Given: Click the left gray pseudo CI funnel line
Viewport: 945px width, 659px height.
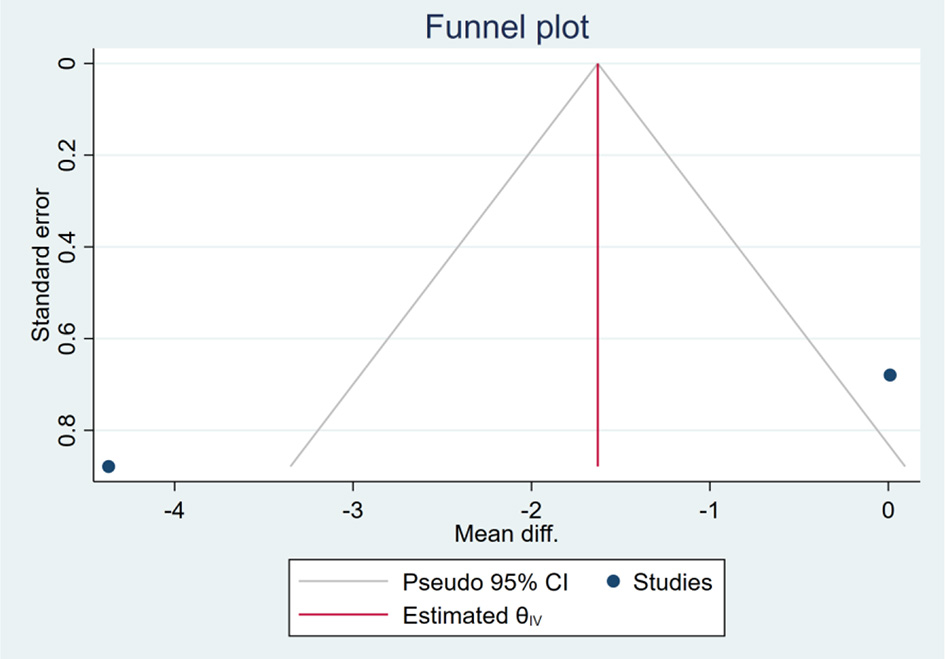Looking at the screenshot, I should click(x=445, y=264).
